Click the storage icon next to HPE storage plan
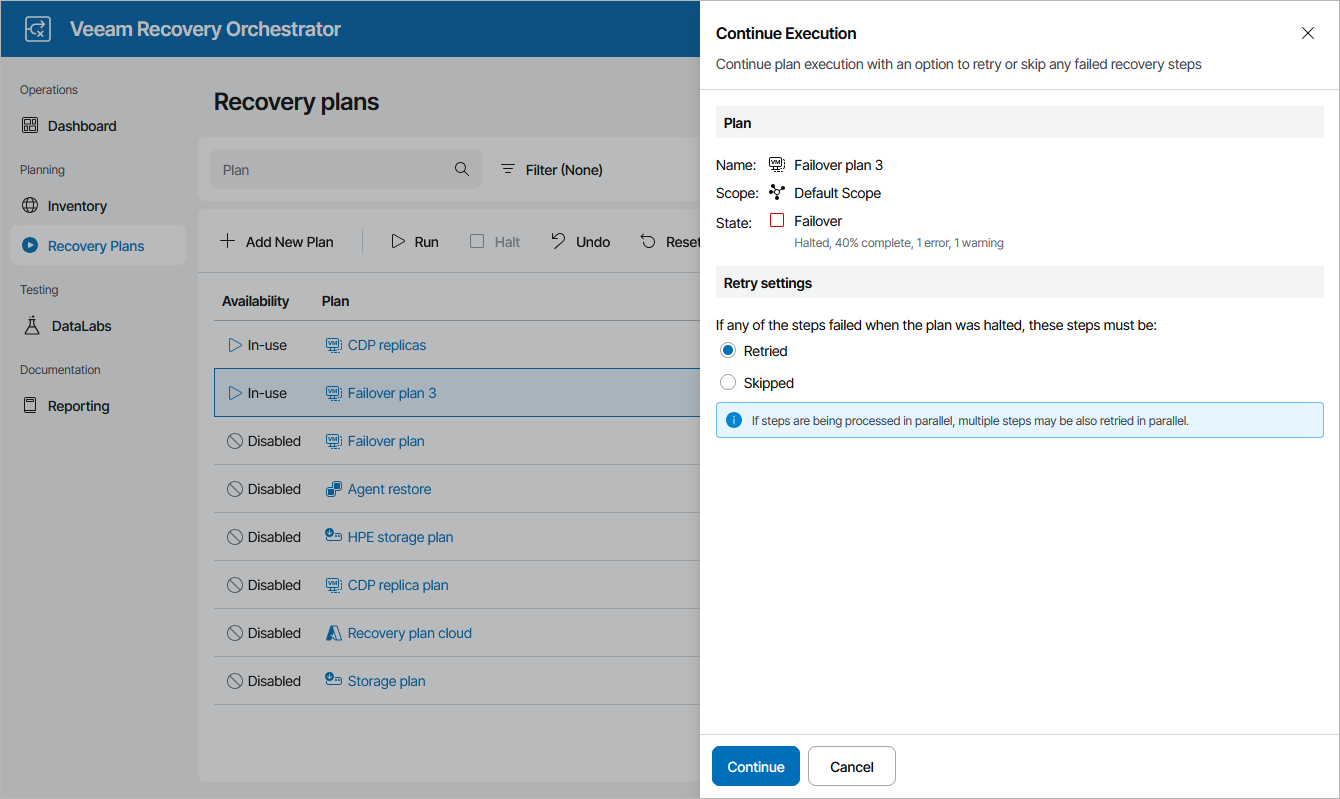 click(x=331, y=535)
